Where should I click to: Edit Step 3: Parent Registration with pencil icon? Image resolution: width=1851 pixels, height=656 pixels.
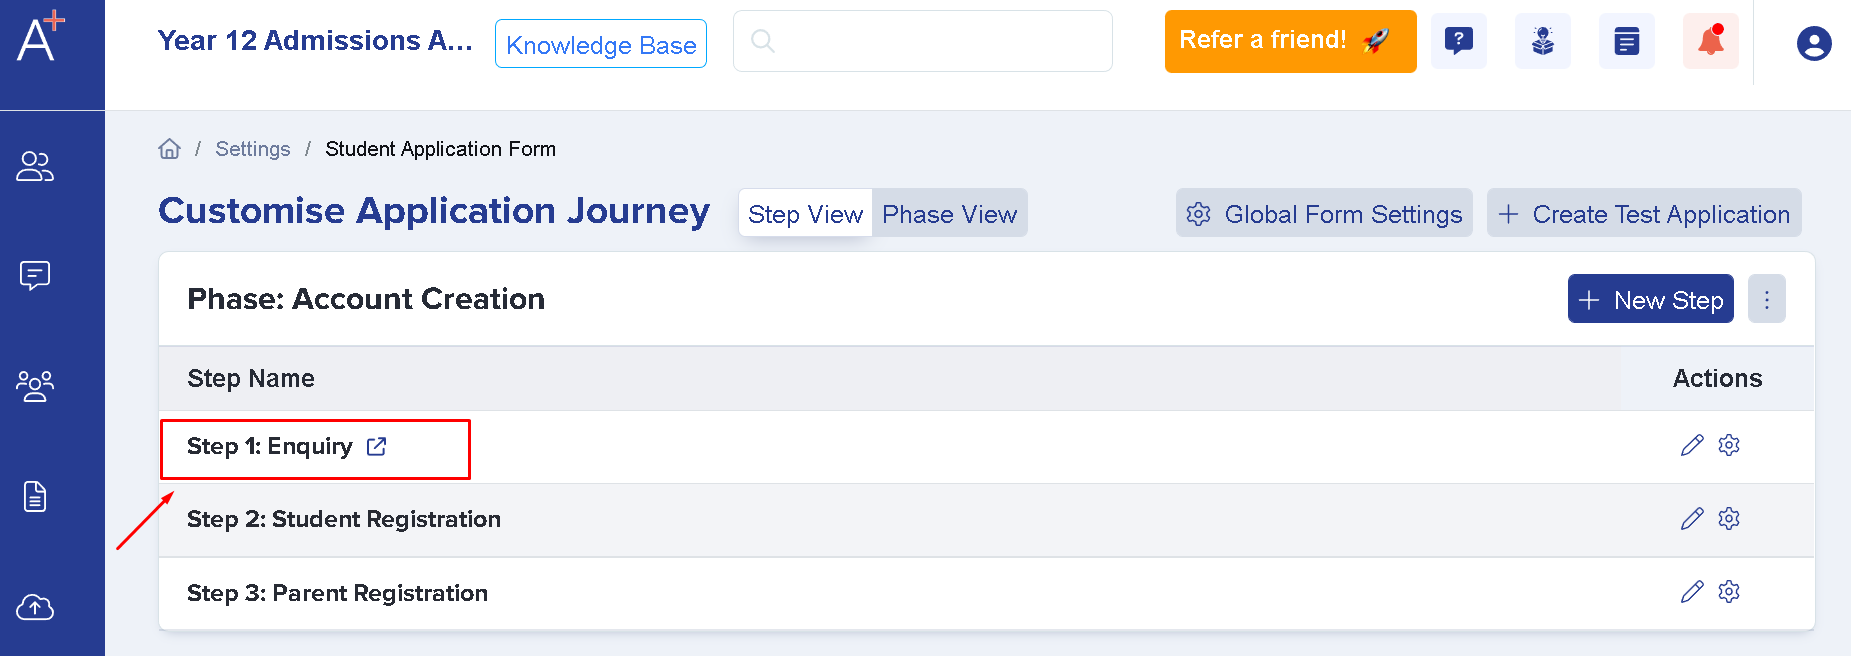point(1691,592)
